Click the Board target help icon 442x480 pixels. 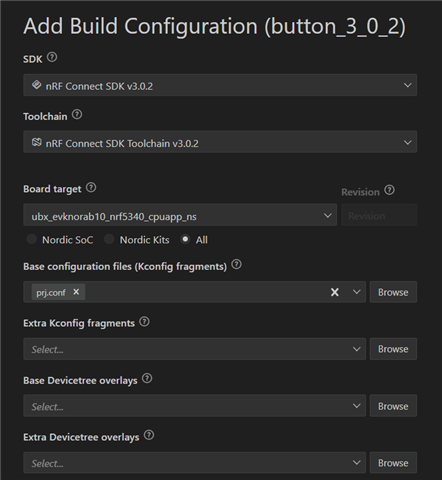pos(91,187)
